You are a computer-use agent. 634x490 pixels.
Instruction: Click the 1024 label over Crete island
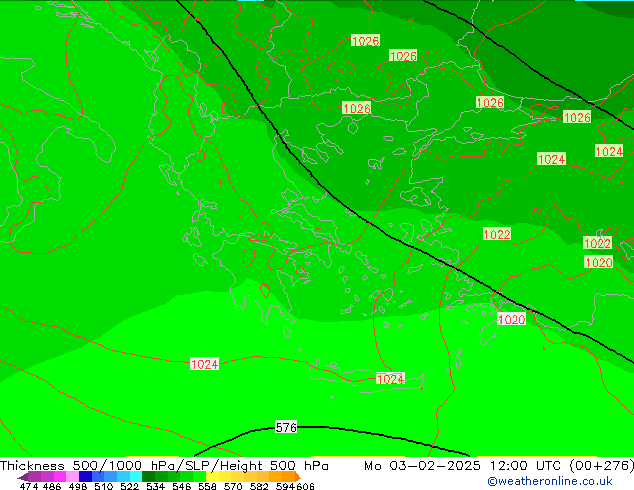[390, 379]
